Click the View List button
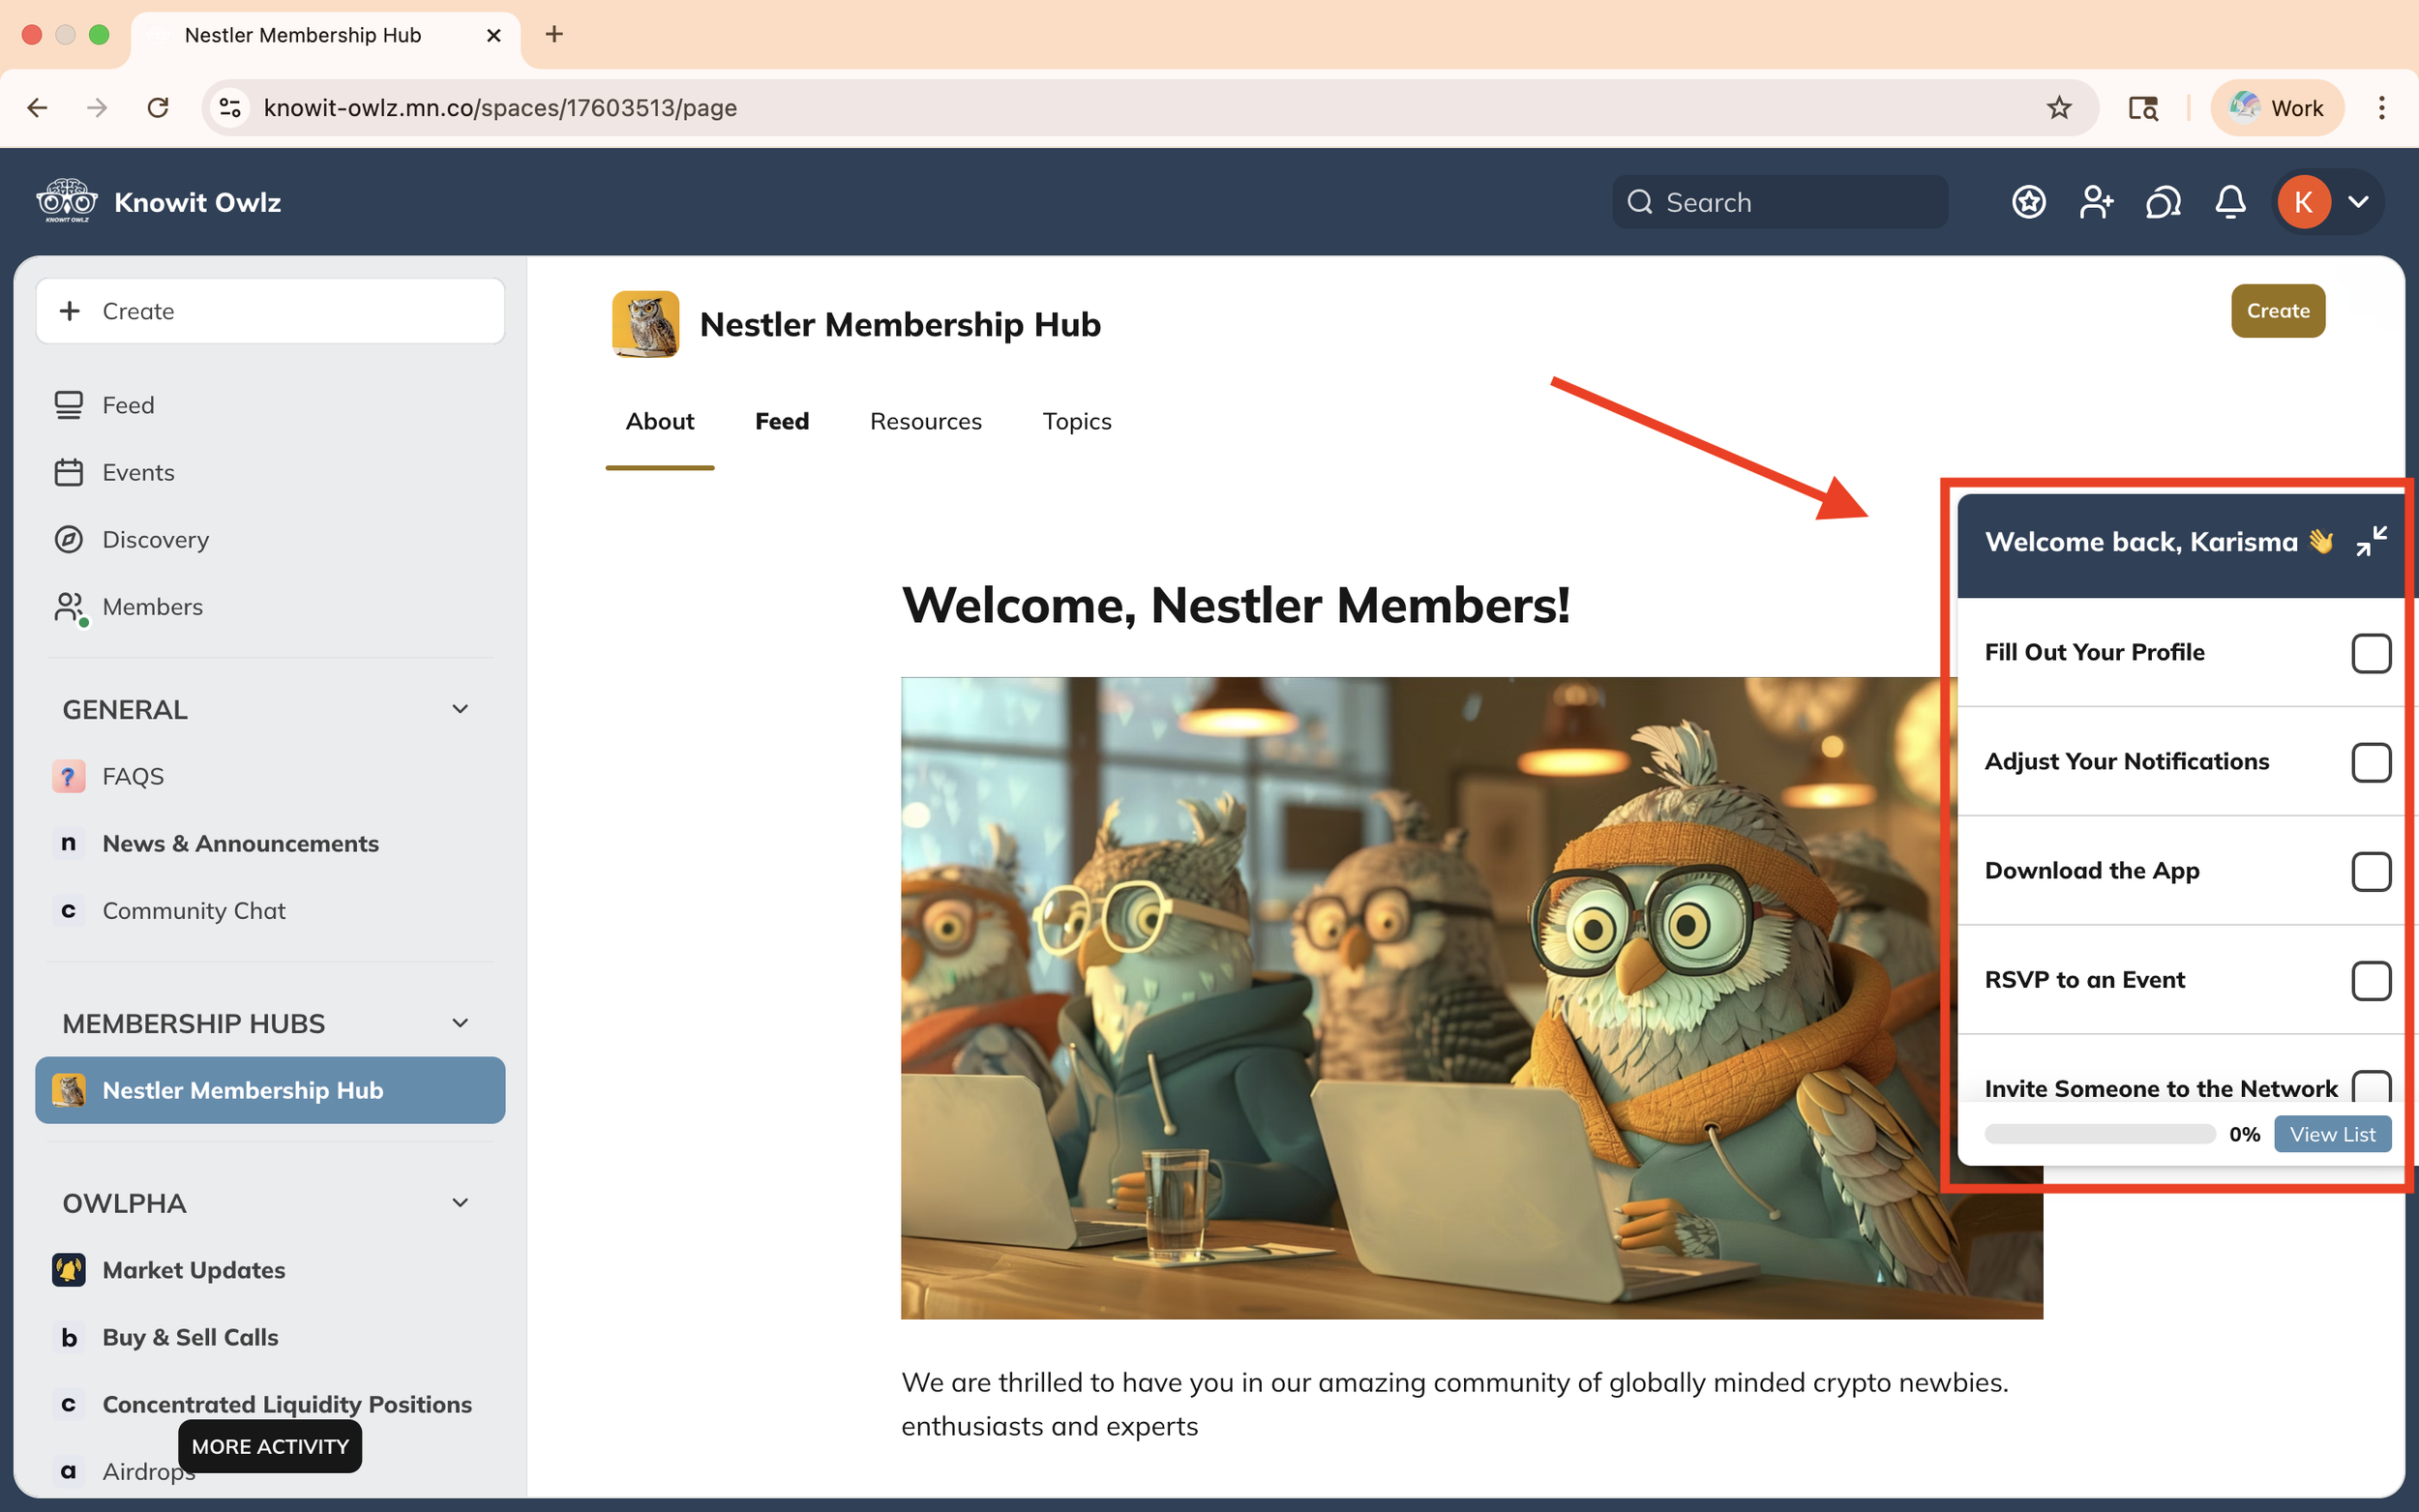The image size is (2419, 1512). 2332,1134
